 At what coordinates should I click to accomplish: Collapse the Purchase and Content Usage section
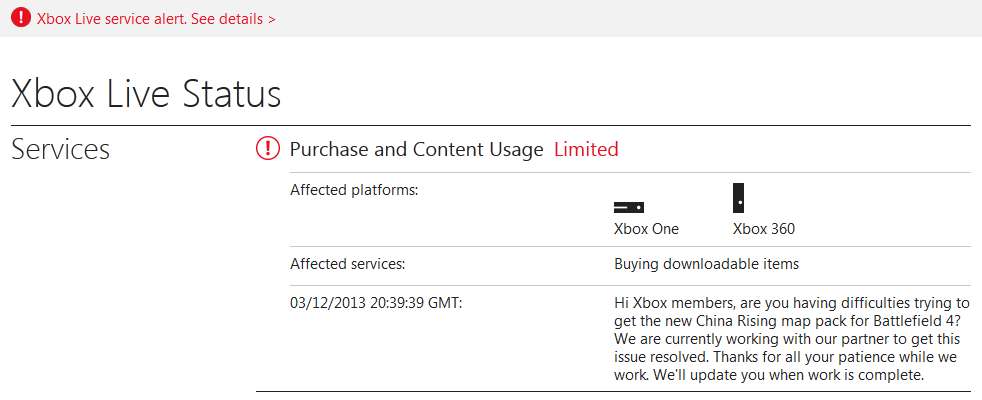[x=416, y=150]
